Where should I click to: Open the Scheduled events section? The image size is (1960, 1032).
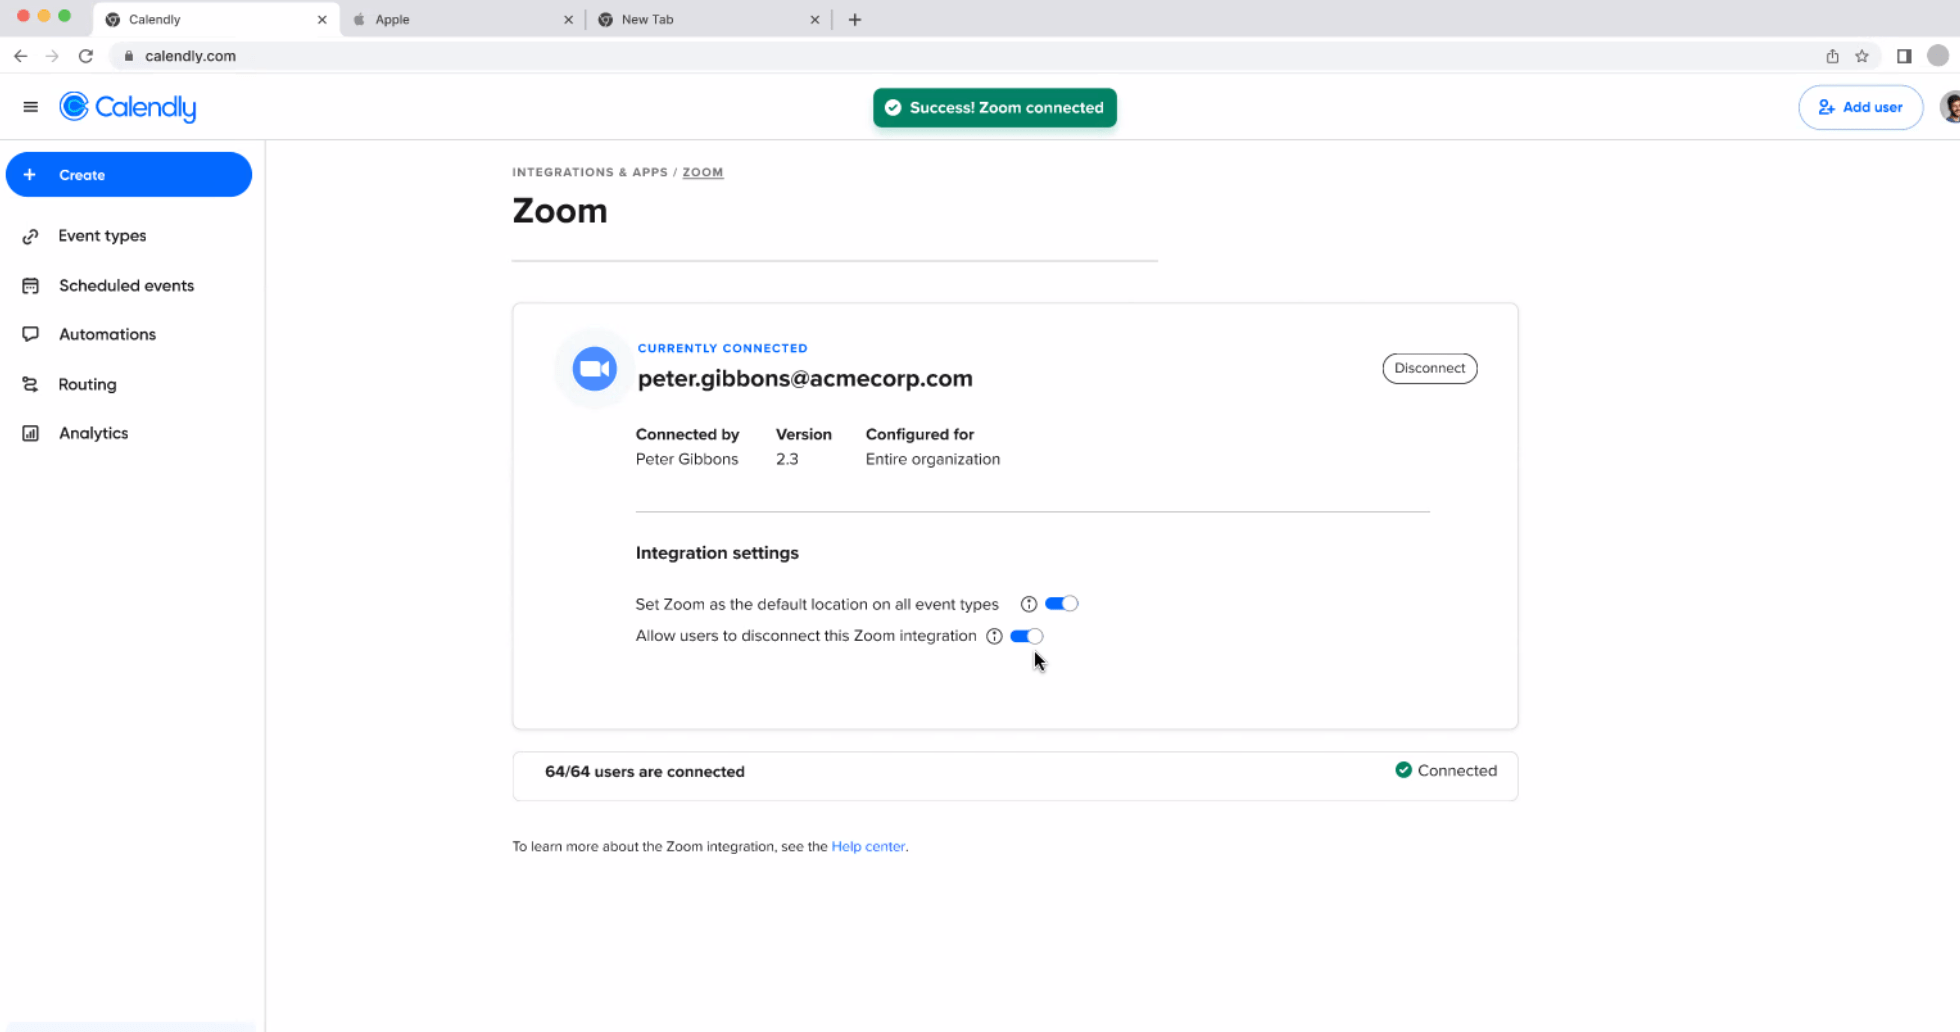point(126,285)
